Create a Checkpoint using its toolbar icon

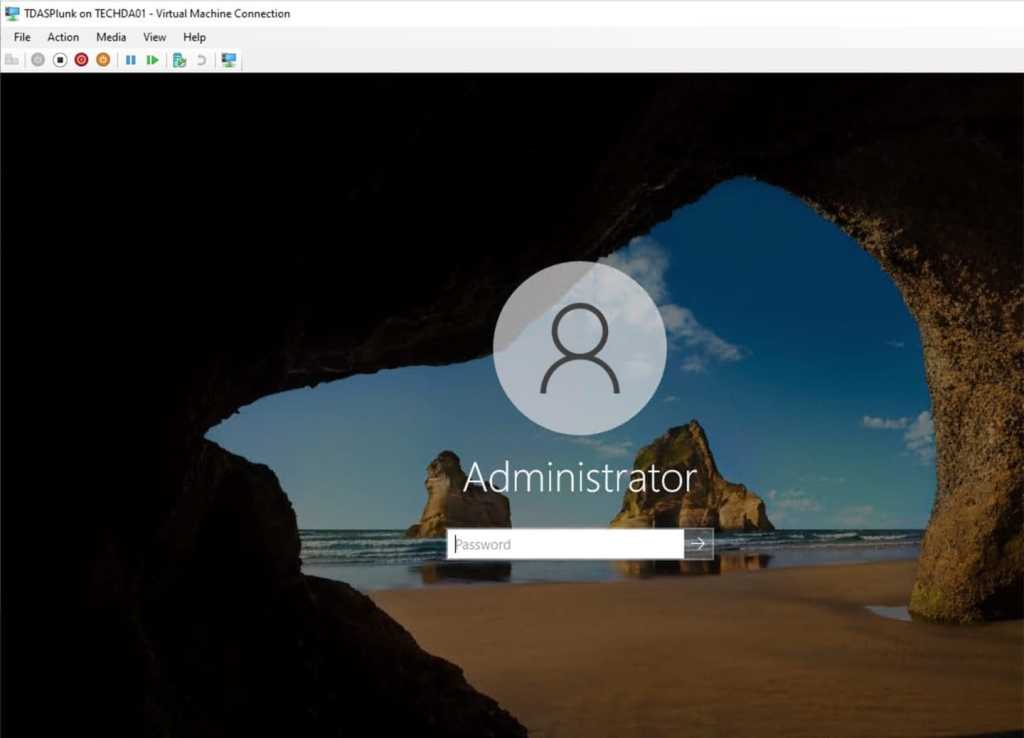(179, 60)
